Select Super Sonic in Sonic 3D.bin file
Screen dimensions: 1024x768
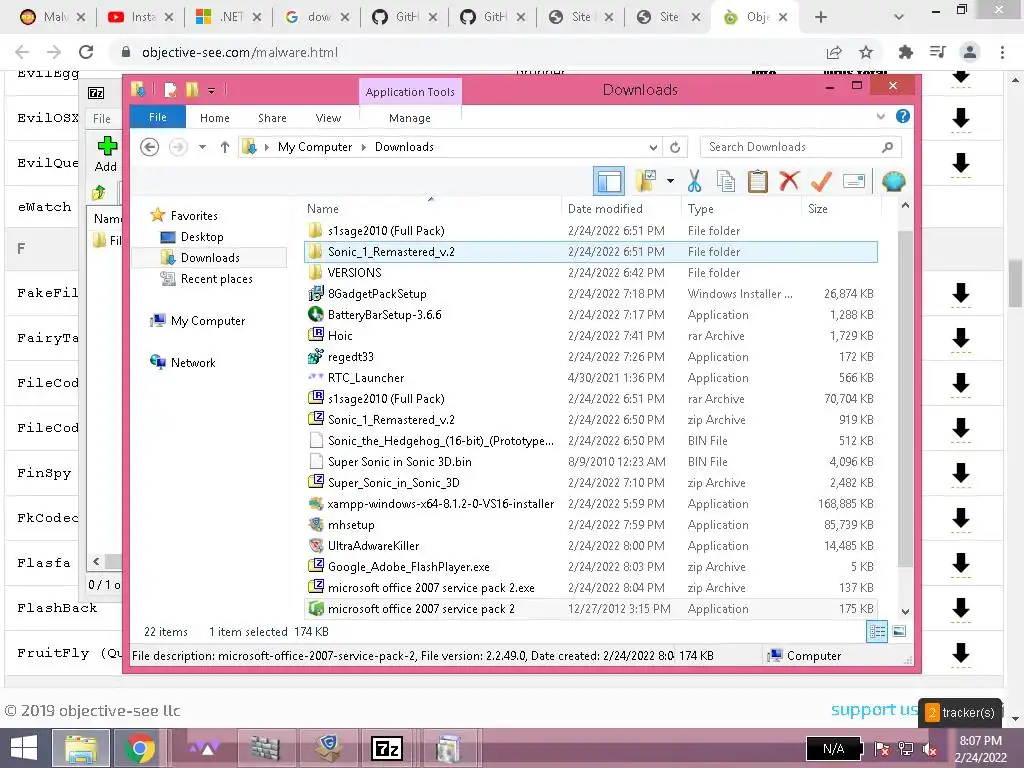(590, 462)
